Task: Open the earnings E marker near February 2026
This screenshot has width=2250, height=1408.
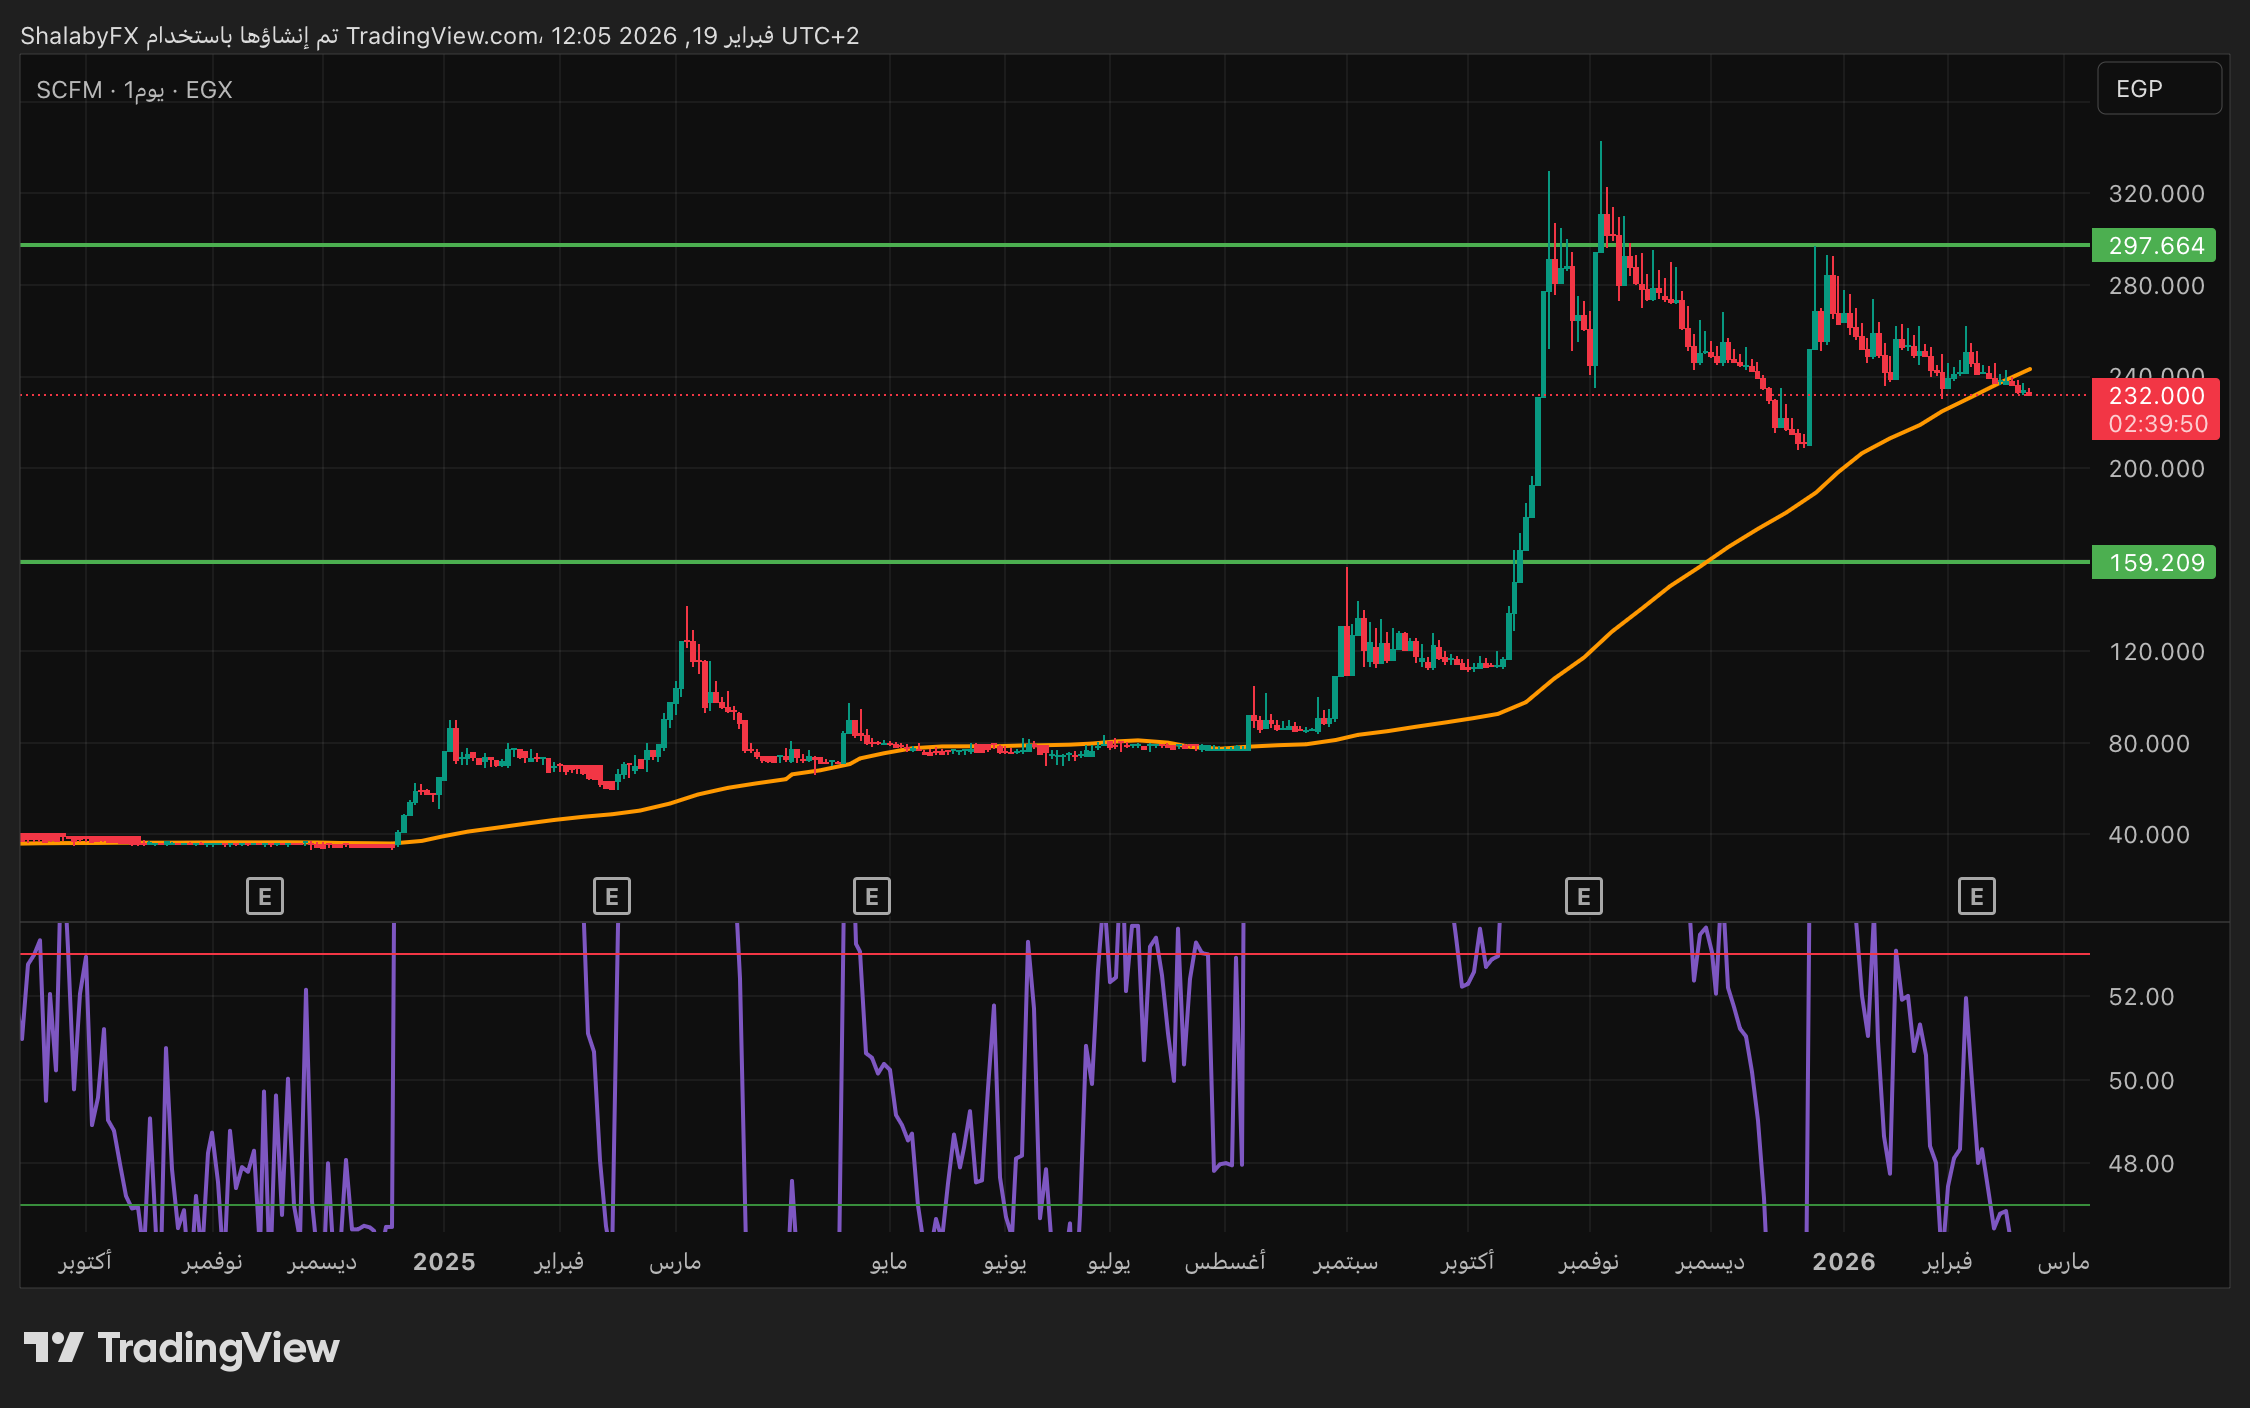Action: point(1976,896)
